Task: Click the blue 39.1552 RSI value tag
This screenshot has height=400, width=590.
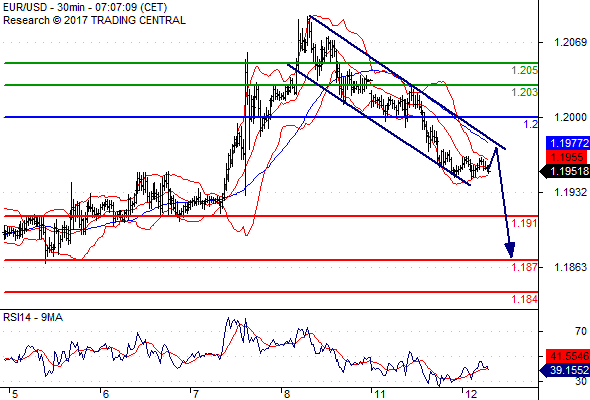Action: point(565,370)
